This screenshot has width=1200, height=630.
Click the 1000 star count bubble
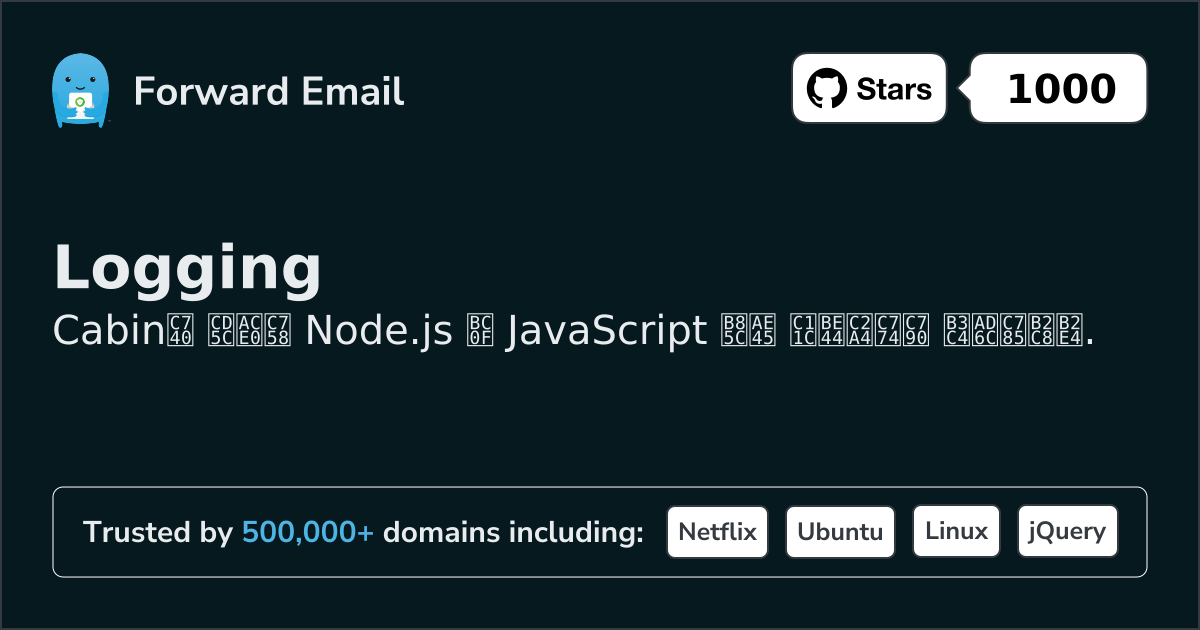pos(1057,88)
